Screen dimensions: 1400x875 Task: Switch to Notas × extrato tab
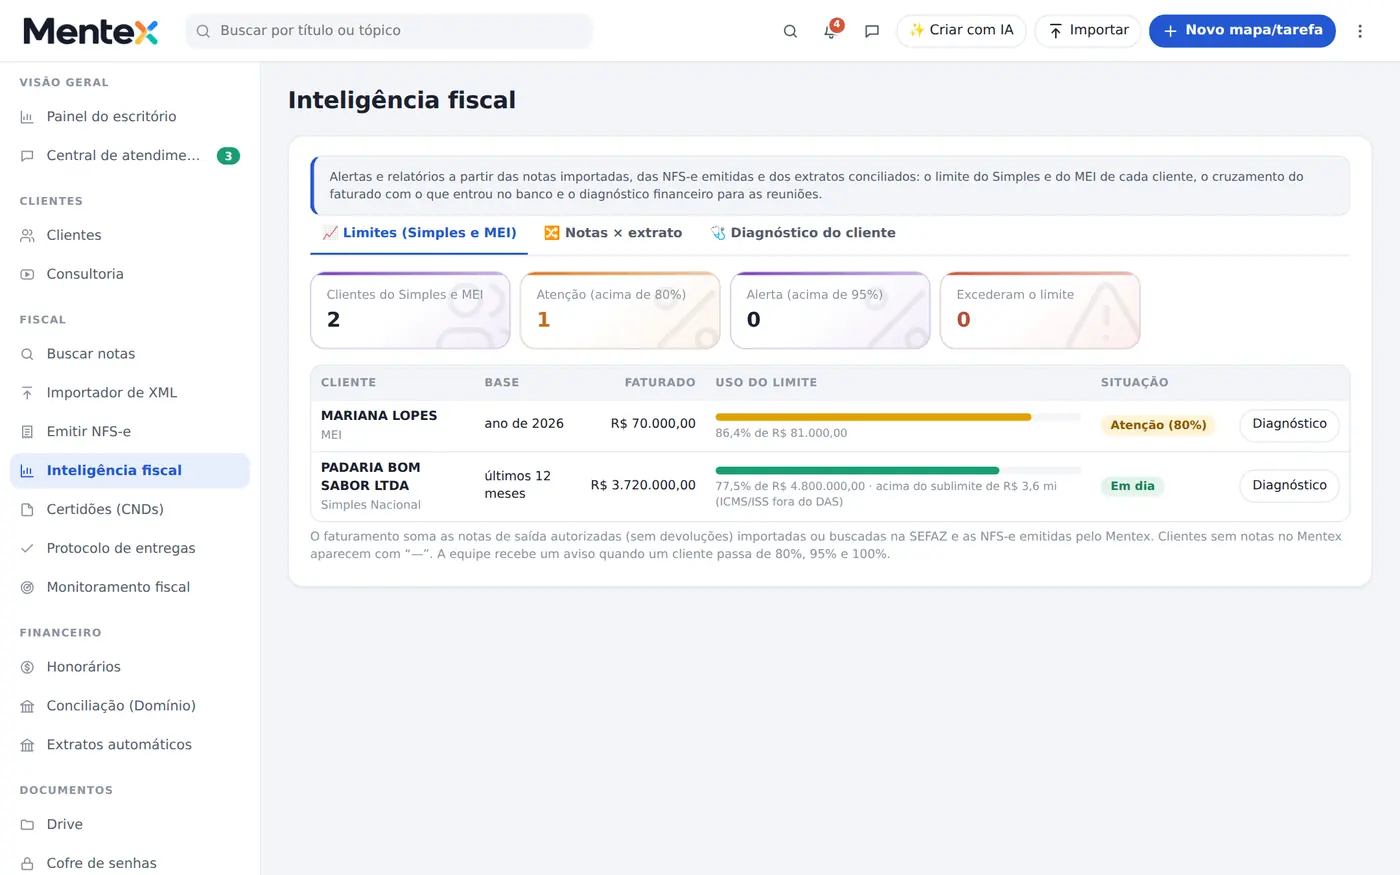click(x=613, y=233)
